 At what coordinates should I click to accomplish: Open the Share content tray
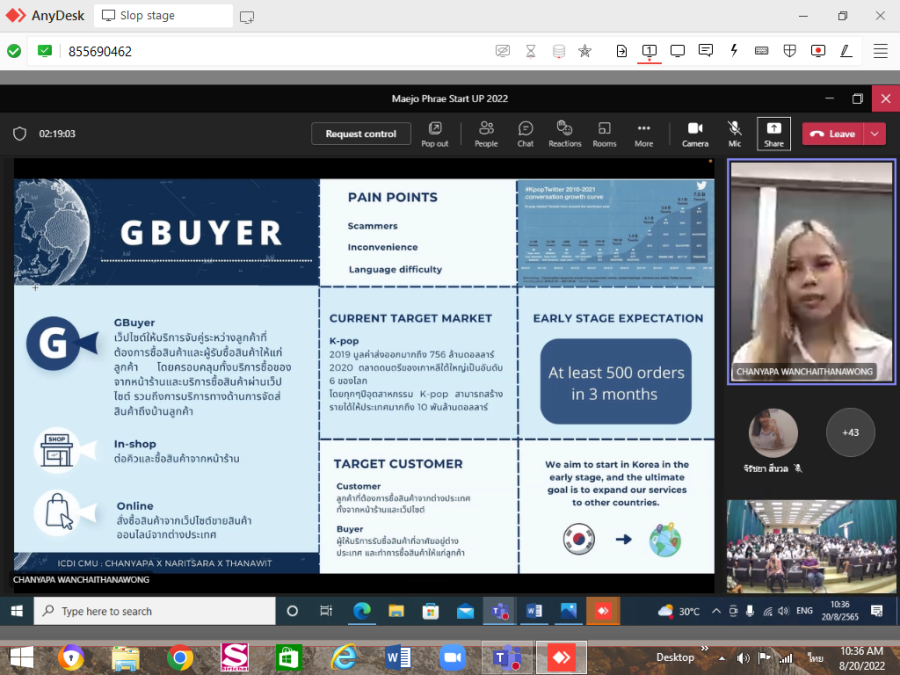coord(774,133)
